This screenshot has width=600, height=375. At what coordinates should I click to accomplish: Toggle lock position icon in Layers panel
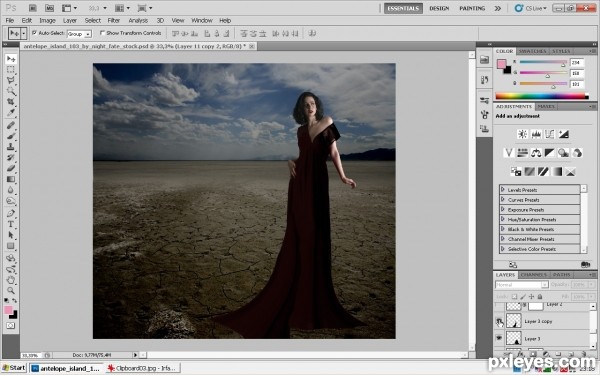click(531, 297)
